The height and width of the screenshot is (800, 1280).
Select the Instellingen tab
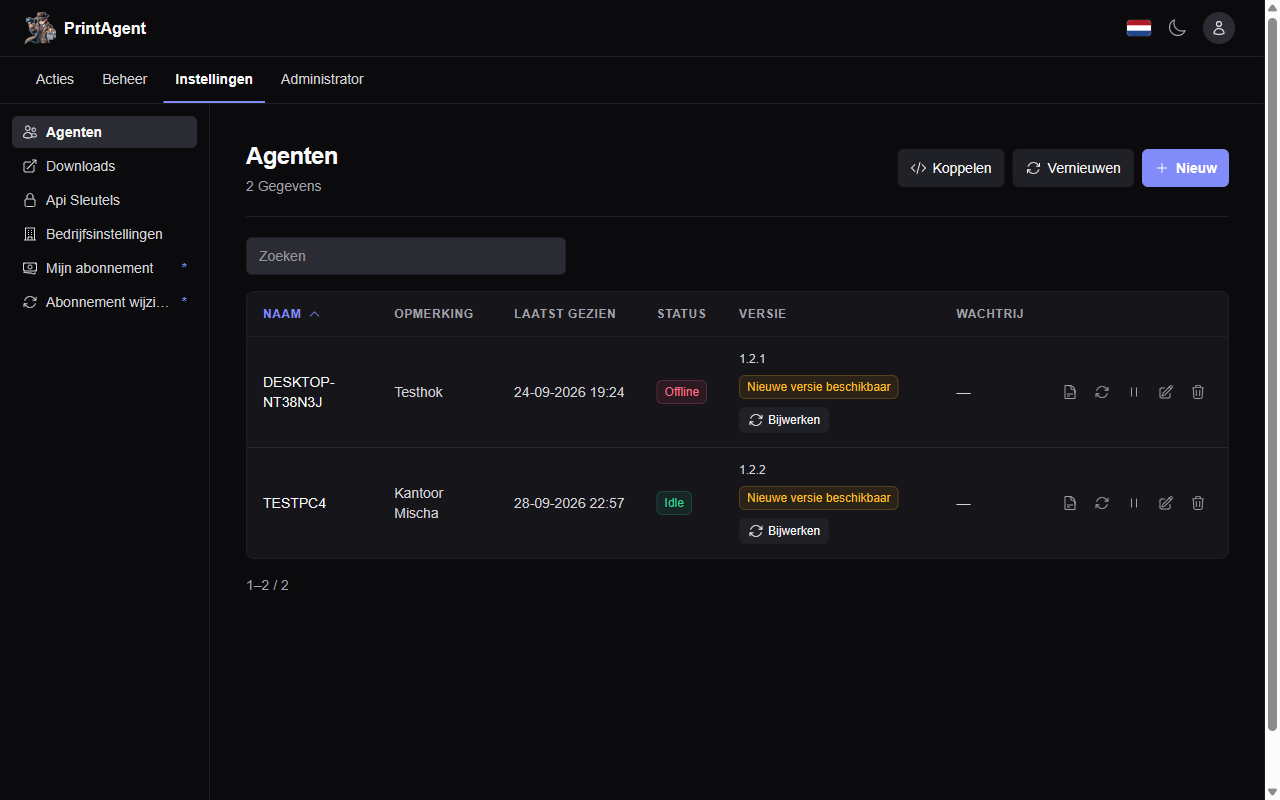pyautogui.click(x=214, y=79)
